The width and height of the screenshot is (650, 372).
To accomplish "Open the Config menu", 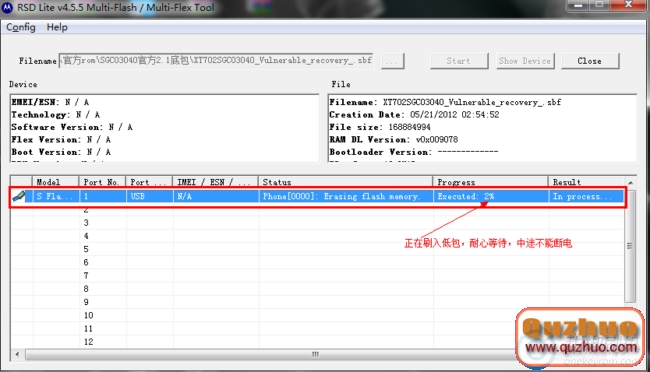I will [21, 27].
